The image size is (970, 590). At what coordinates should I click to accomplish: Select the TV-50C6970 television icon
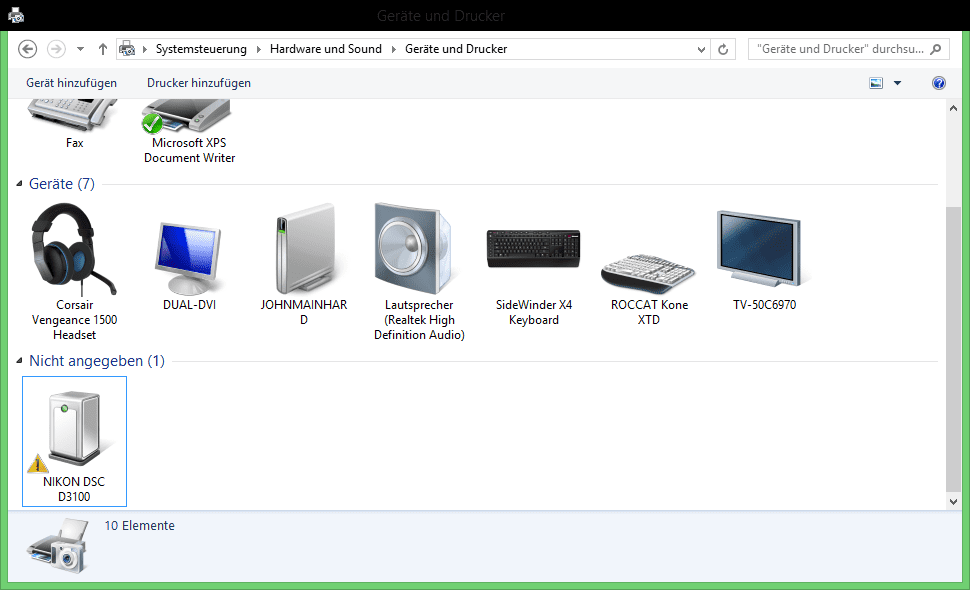[x=760, y=249]
